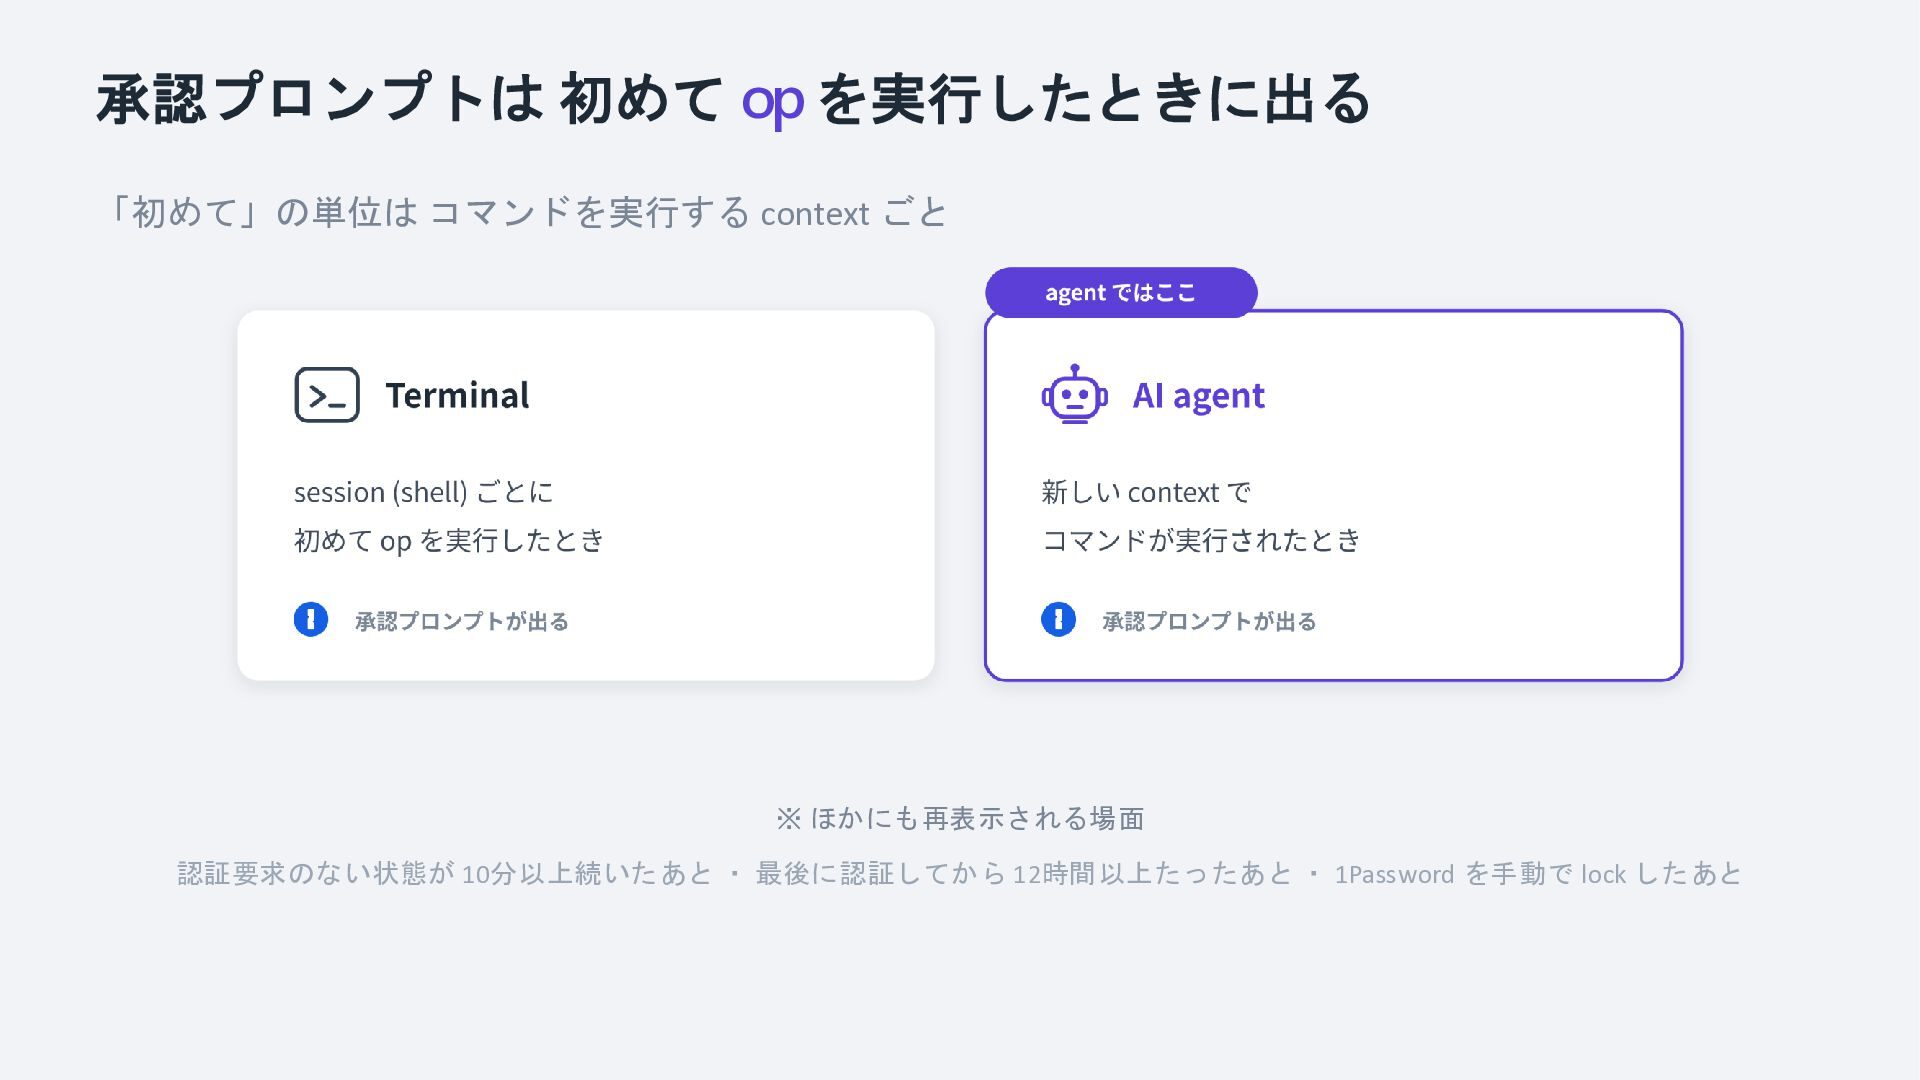Select the '初めて op を実行したとき' text line
This screenshot has width=1920, height=1080.
[x=449, y=540]
